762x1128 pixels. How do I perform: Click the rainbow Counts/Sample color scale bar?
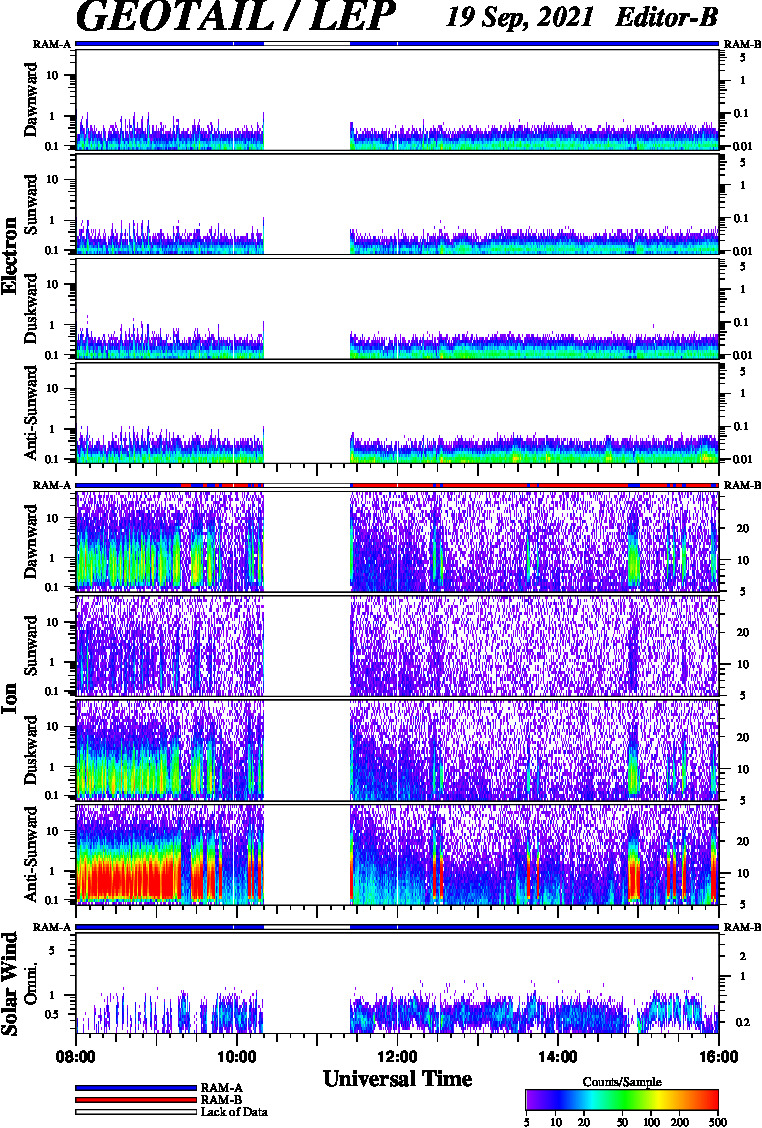point(622,1100)
